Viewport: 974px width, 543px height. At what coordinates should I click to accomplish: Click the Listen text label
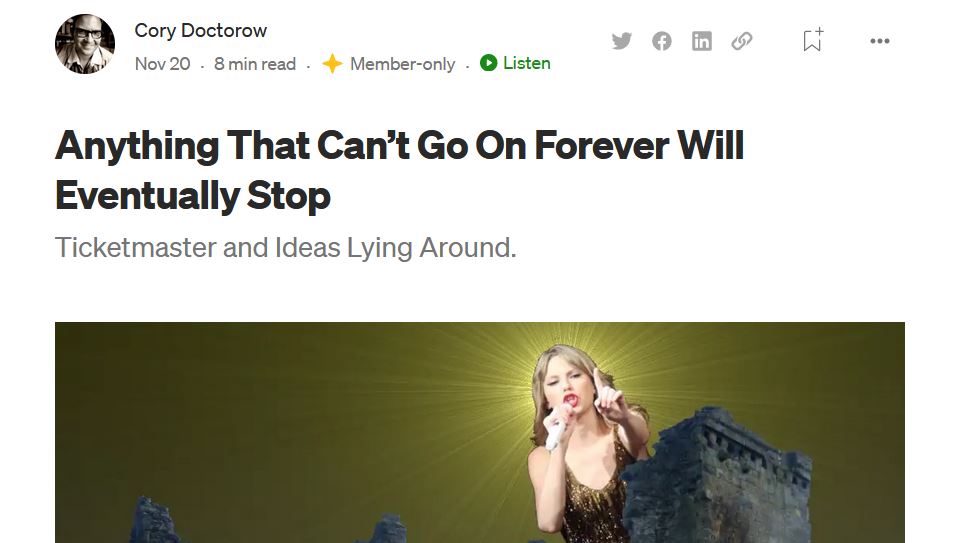(527, 63)
